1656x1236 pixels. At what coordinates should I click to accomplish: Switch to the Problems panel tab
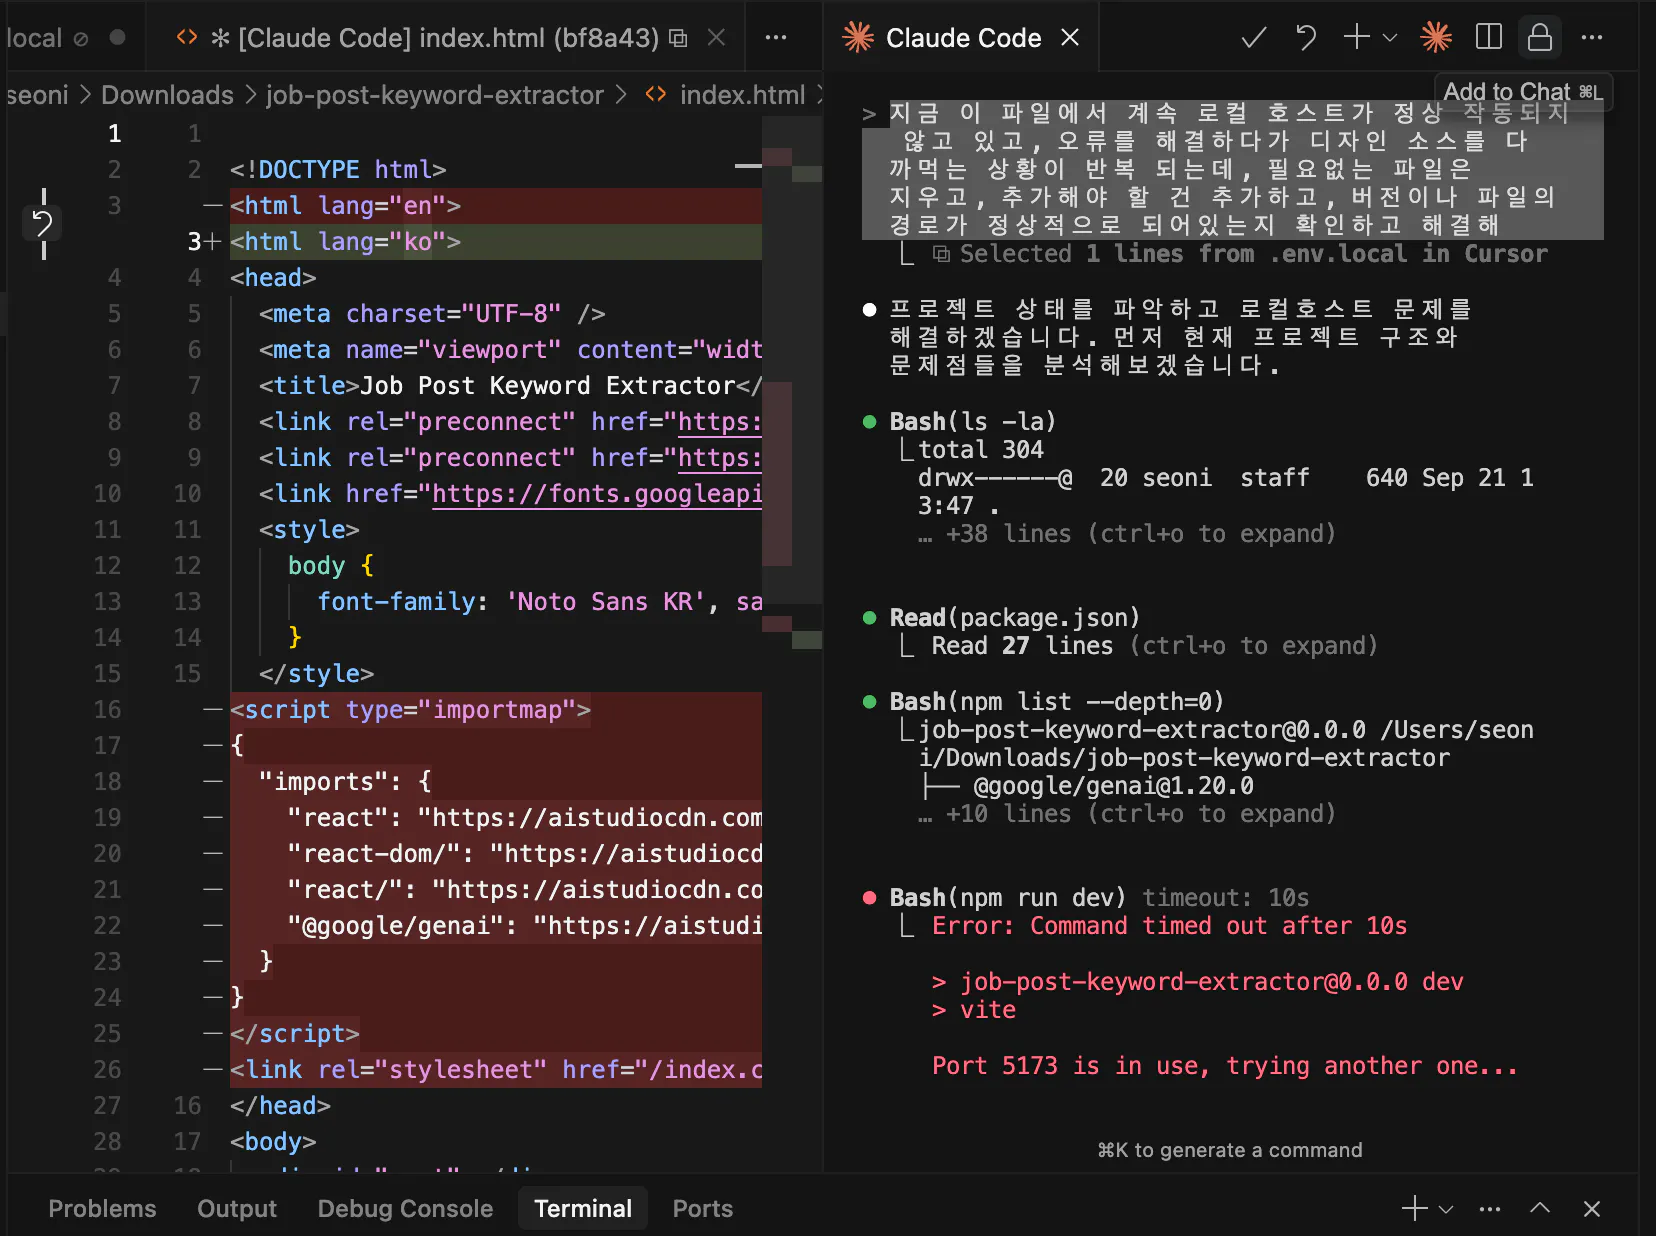pos(102,1209)
